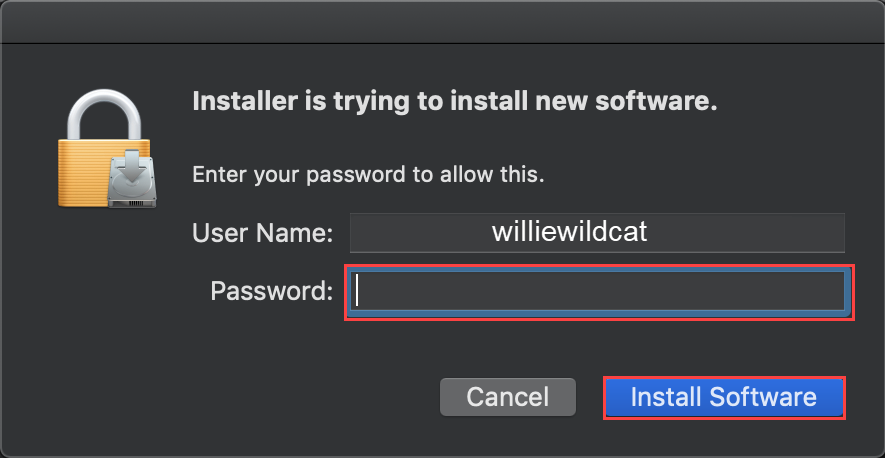
Task: Click the empty space left of the Cancel button
Action: click(300, 397)
